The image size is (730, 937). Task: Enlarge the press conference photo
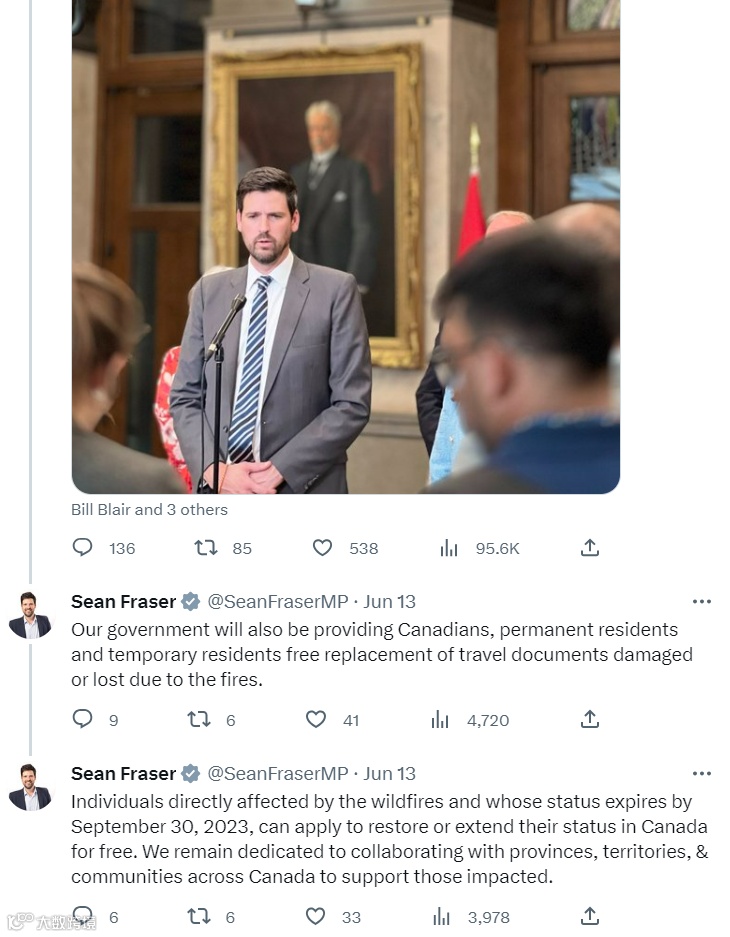click(346, 247)
